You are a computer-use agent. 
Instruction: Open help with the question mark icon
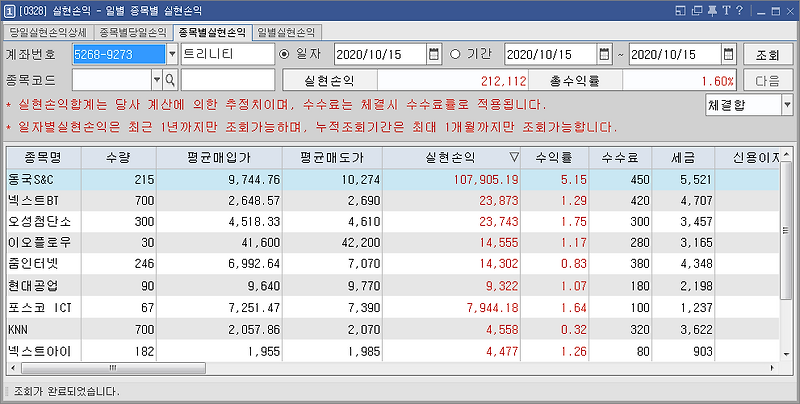click(x=740, y=11)
